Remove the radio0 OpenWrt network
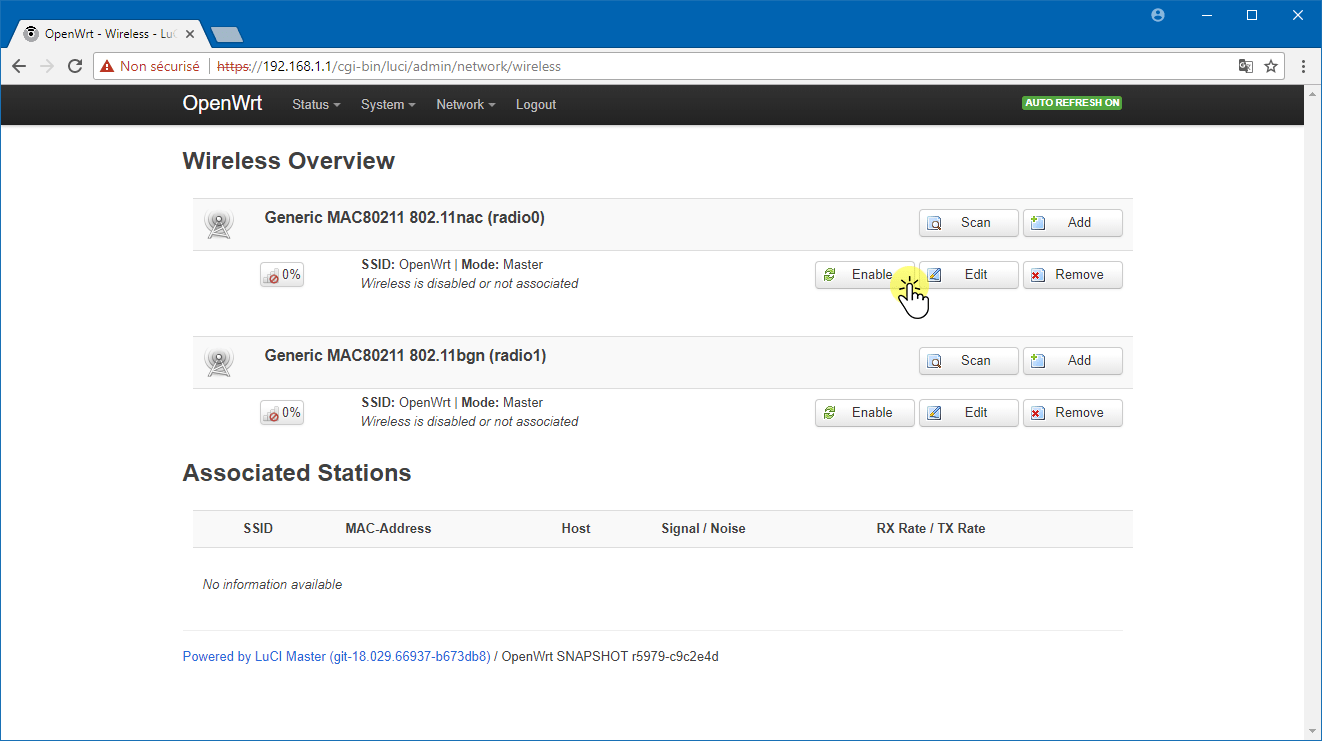Image resolution: width=1322 pixels, height=741 pixels. pos(1073,275)
